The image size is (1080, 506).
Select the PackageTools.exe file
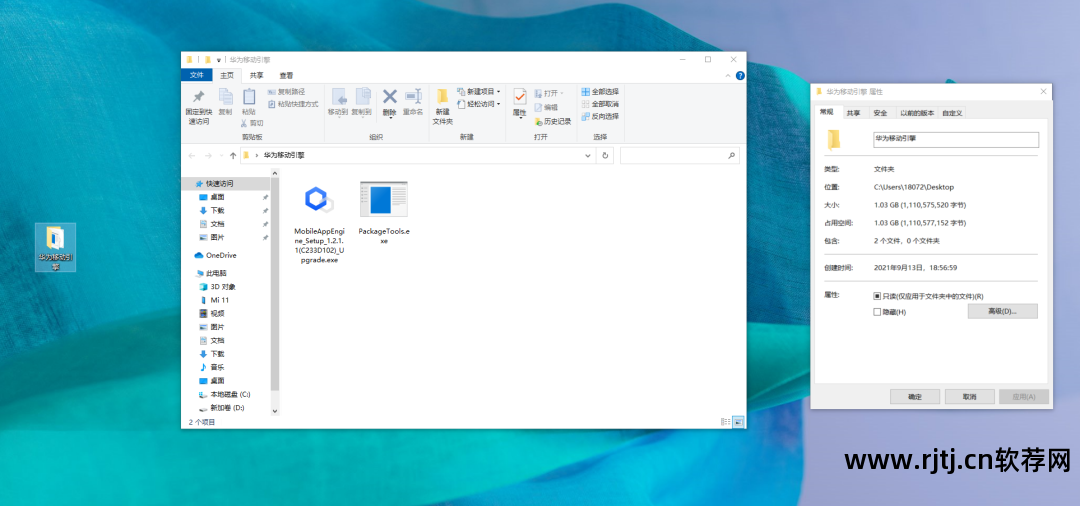[x=384, y=213]
